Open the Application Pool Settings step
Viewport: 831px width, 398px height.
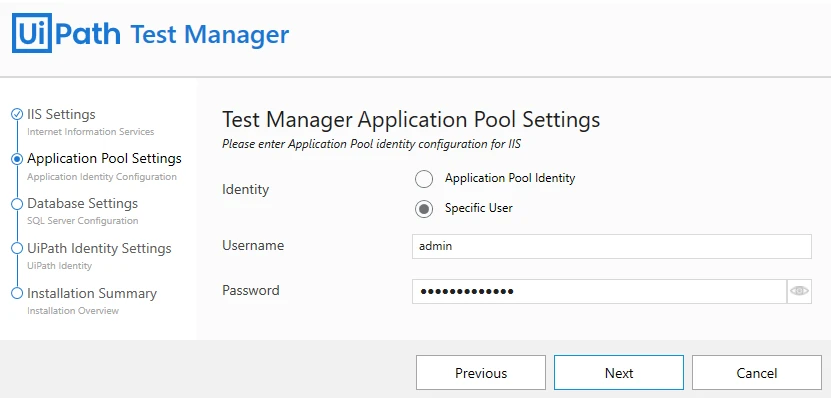(104, 158)
